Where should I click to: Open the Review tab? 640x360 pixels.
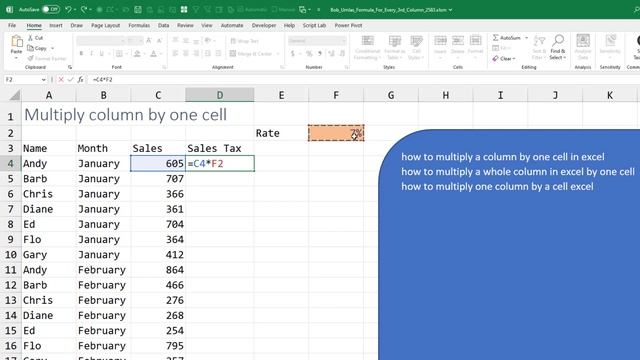coord(185,25)
